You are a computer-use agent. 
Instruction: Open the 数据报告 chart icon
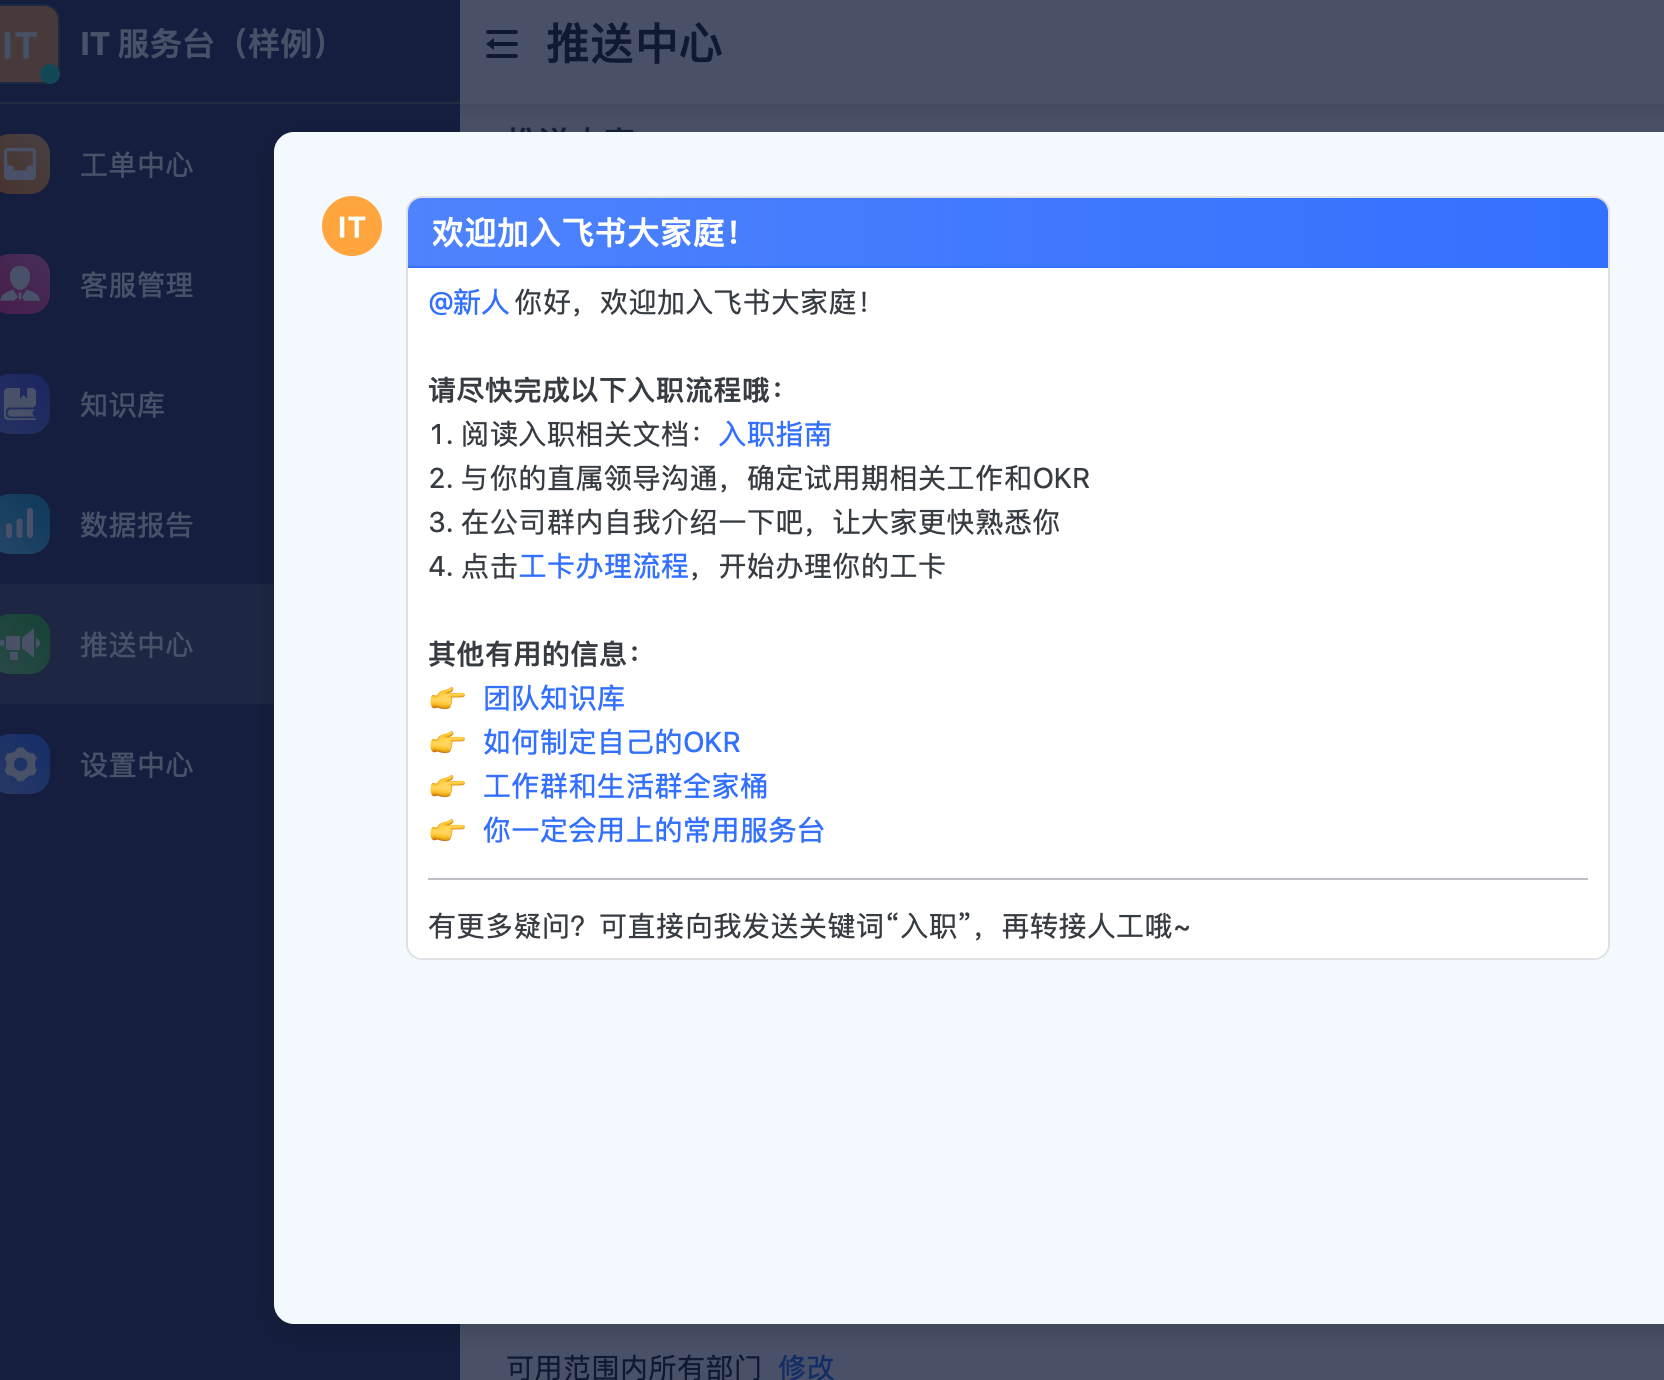point(24,524)
